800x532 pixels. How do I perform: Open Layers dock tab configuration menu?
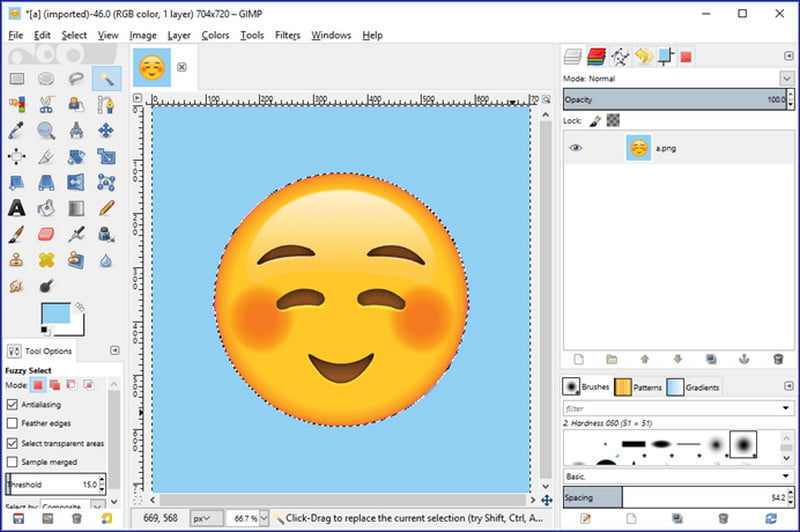[788, 56]
